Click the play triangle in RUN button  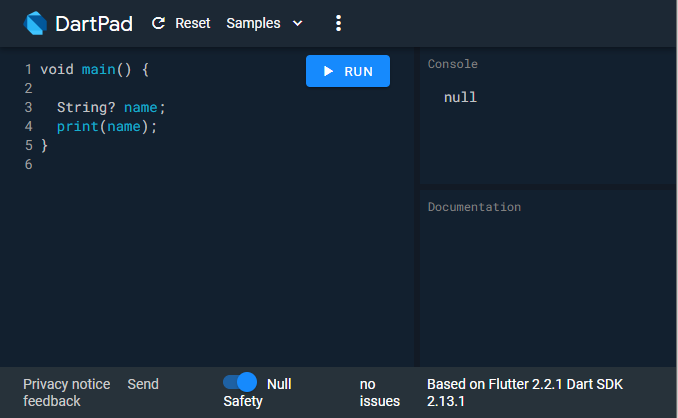[329, 71]
